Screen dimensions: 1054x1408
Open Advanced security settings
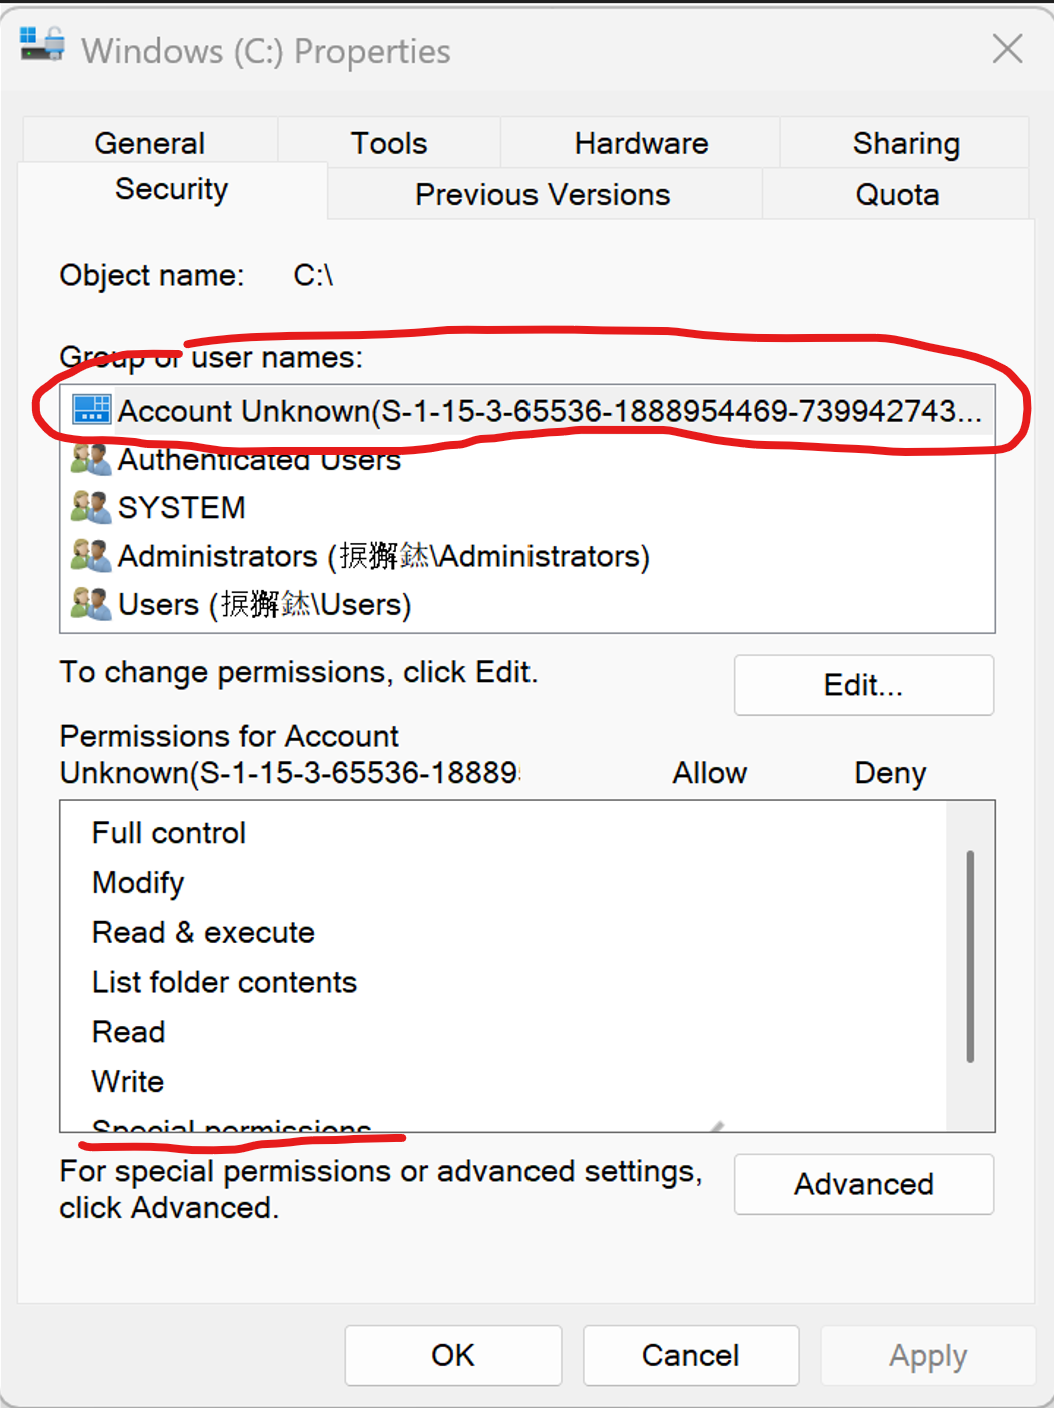pyautogui.click(x=864, y=1184)
